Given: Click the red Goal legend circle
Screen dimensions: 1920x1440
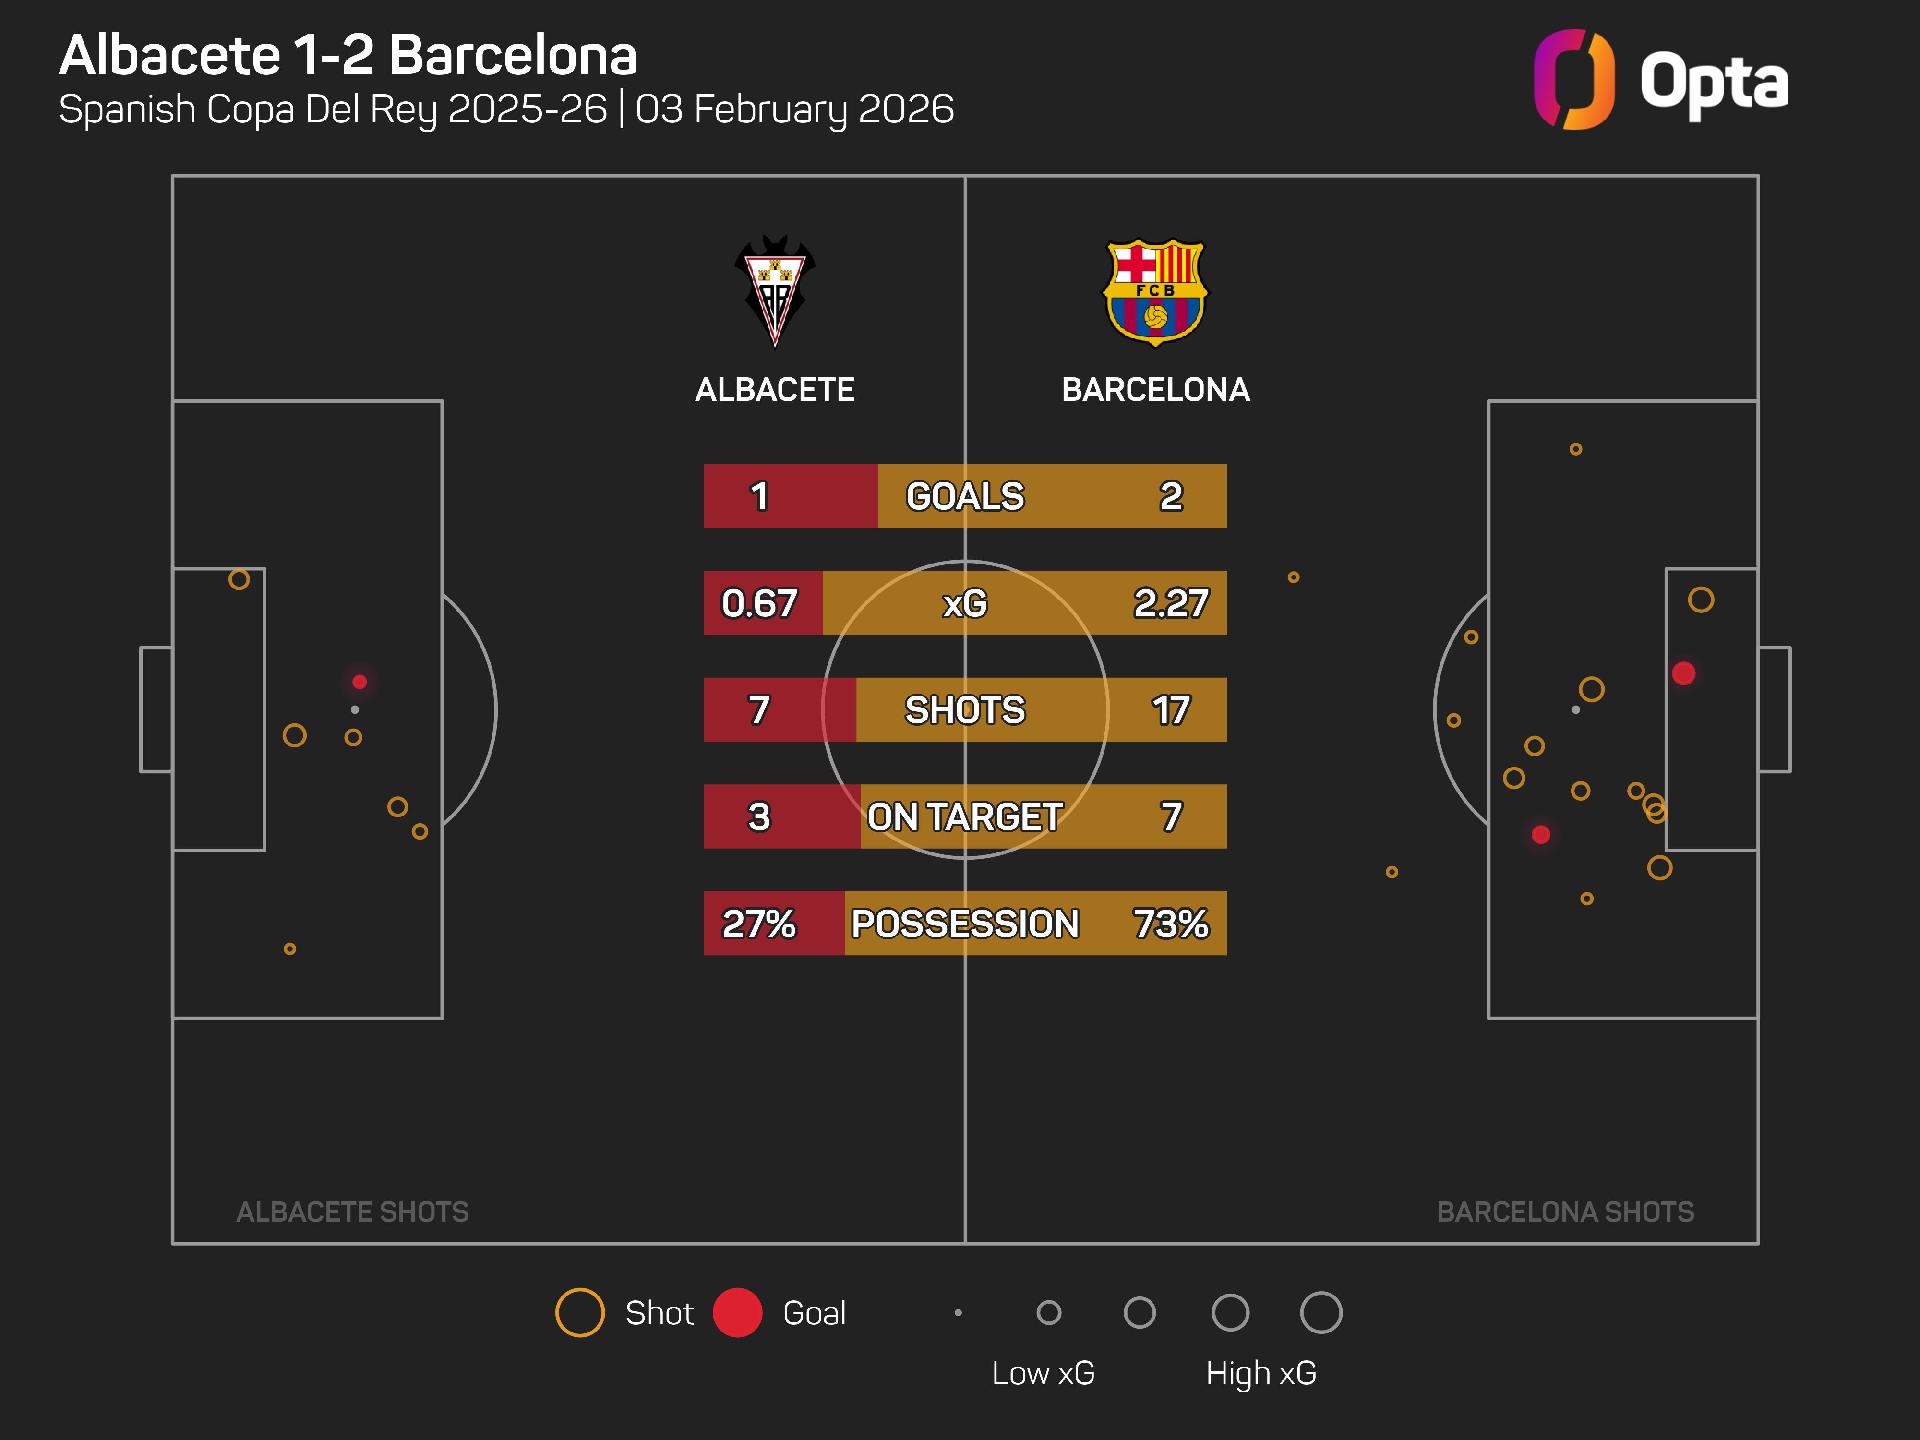Looking at the screenshot, I should click(x=738, y=1313).
